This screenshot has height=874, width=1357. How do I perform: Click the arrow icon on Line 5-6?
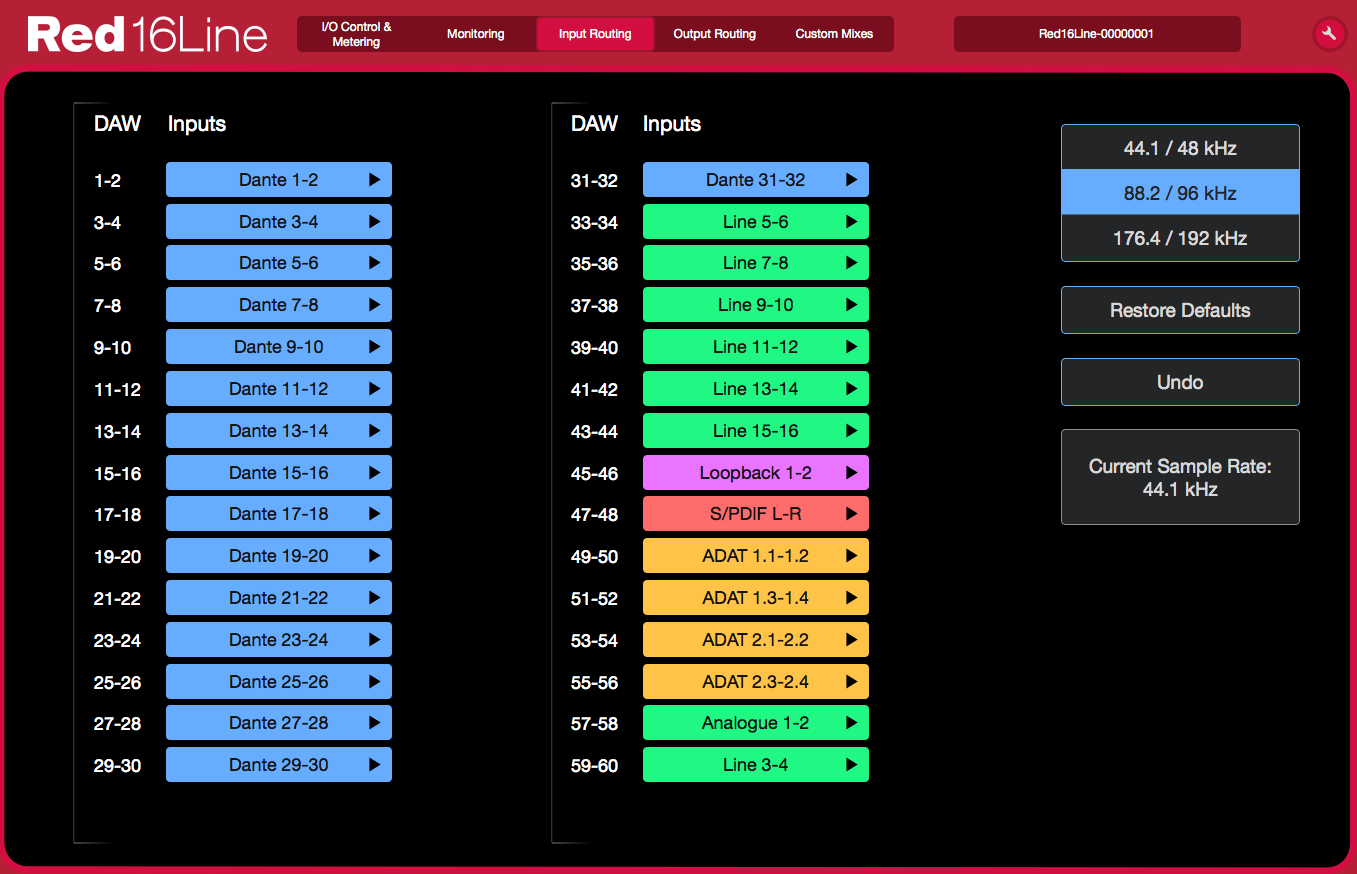point(851,222)
